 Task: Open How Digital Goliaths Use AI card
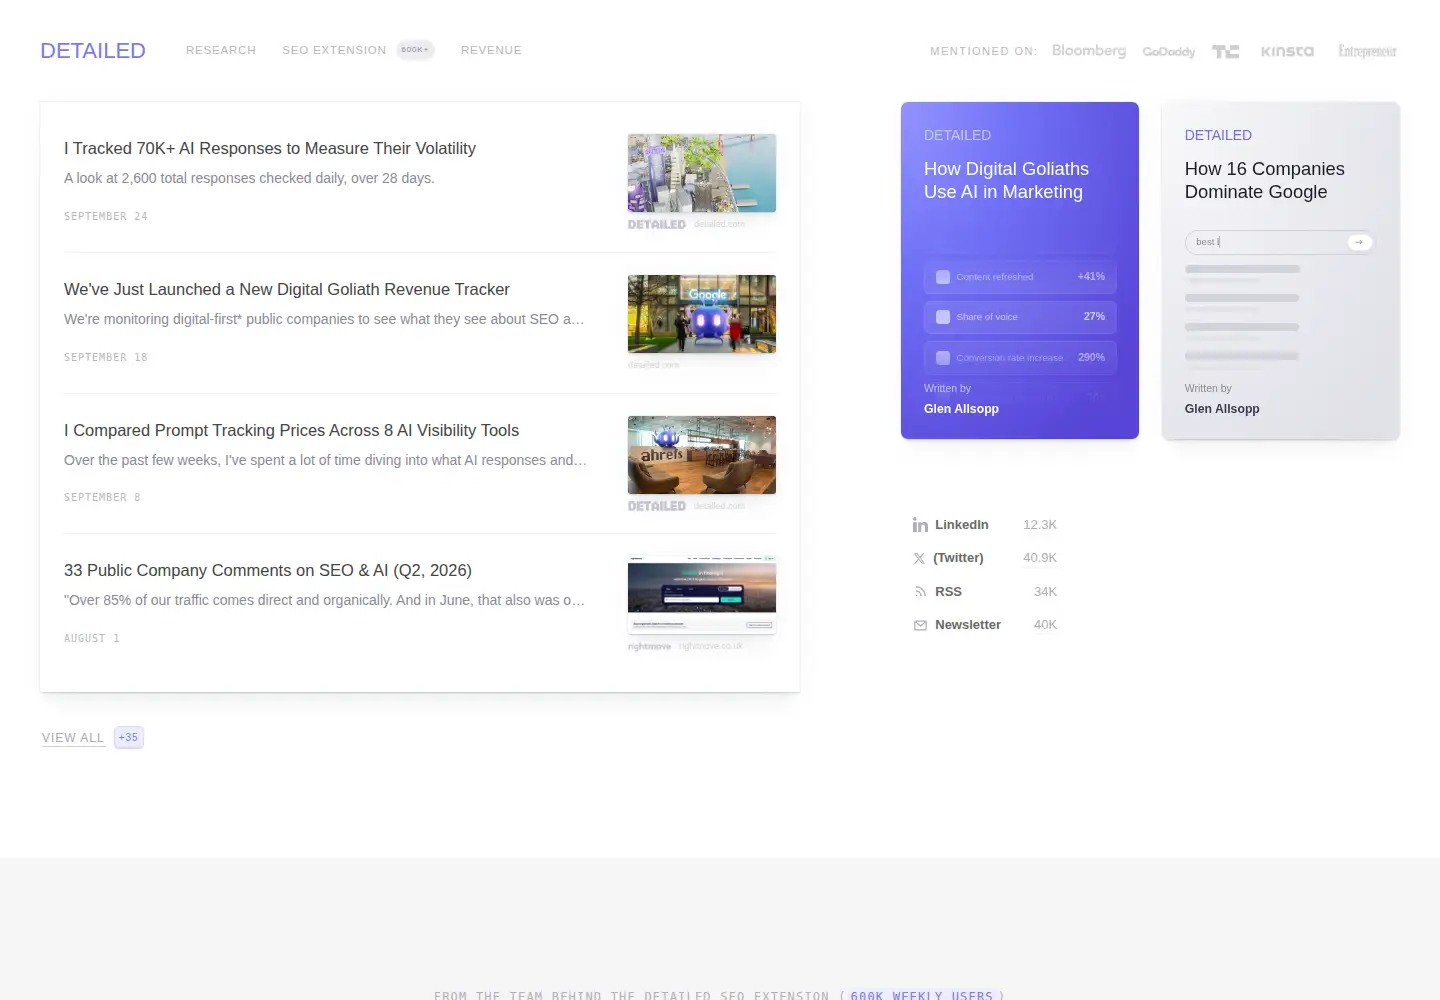coord(1020,270)
